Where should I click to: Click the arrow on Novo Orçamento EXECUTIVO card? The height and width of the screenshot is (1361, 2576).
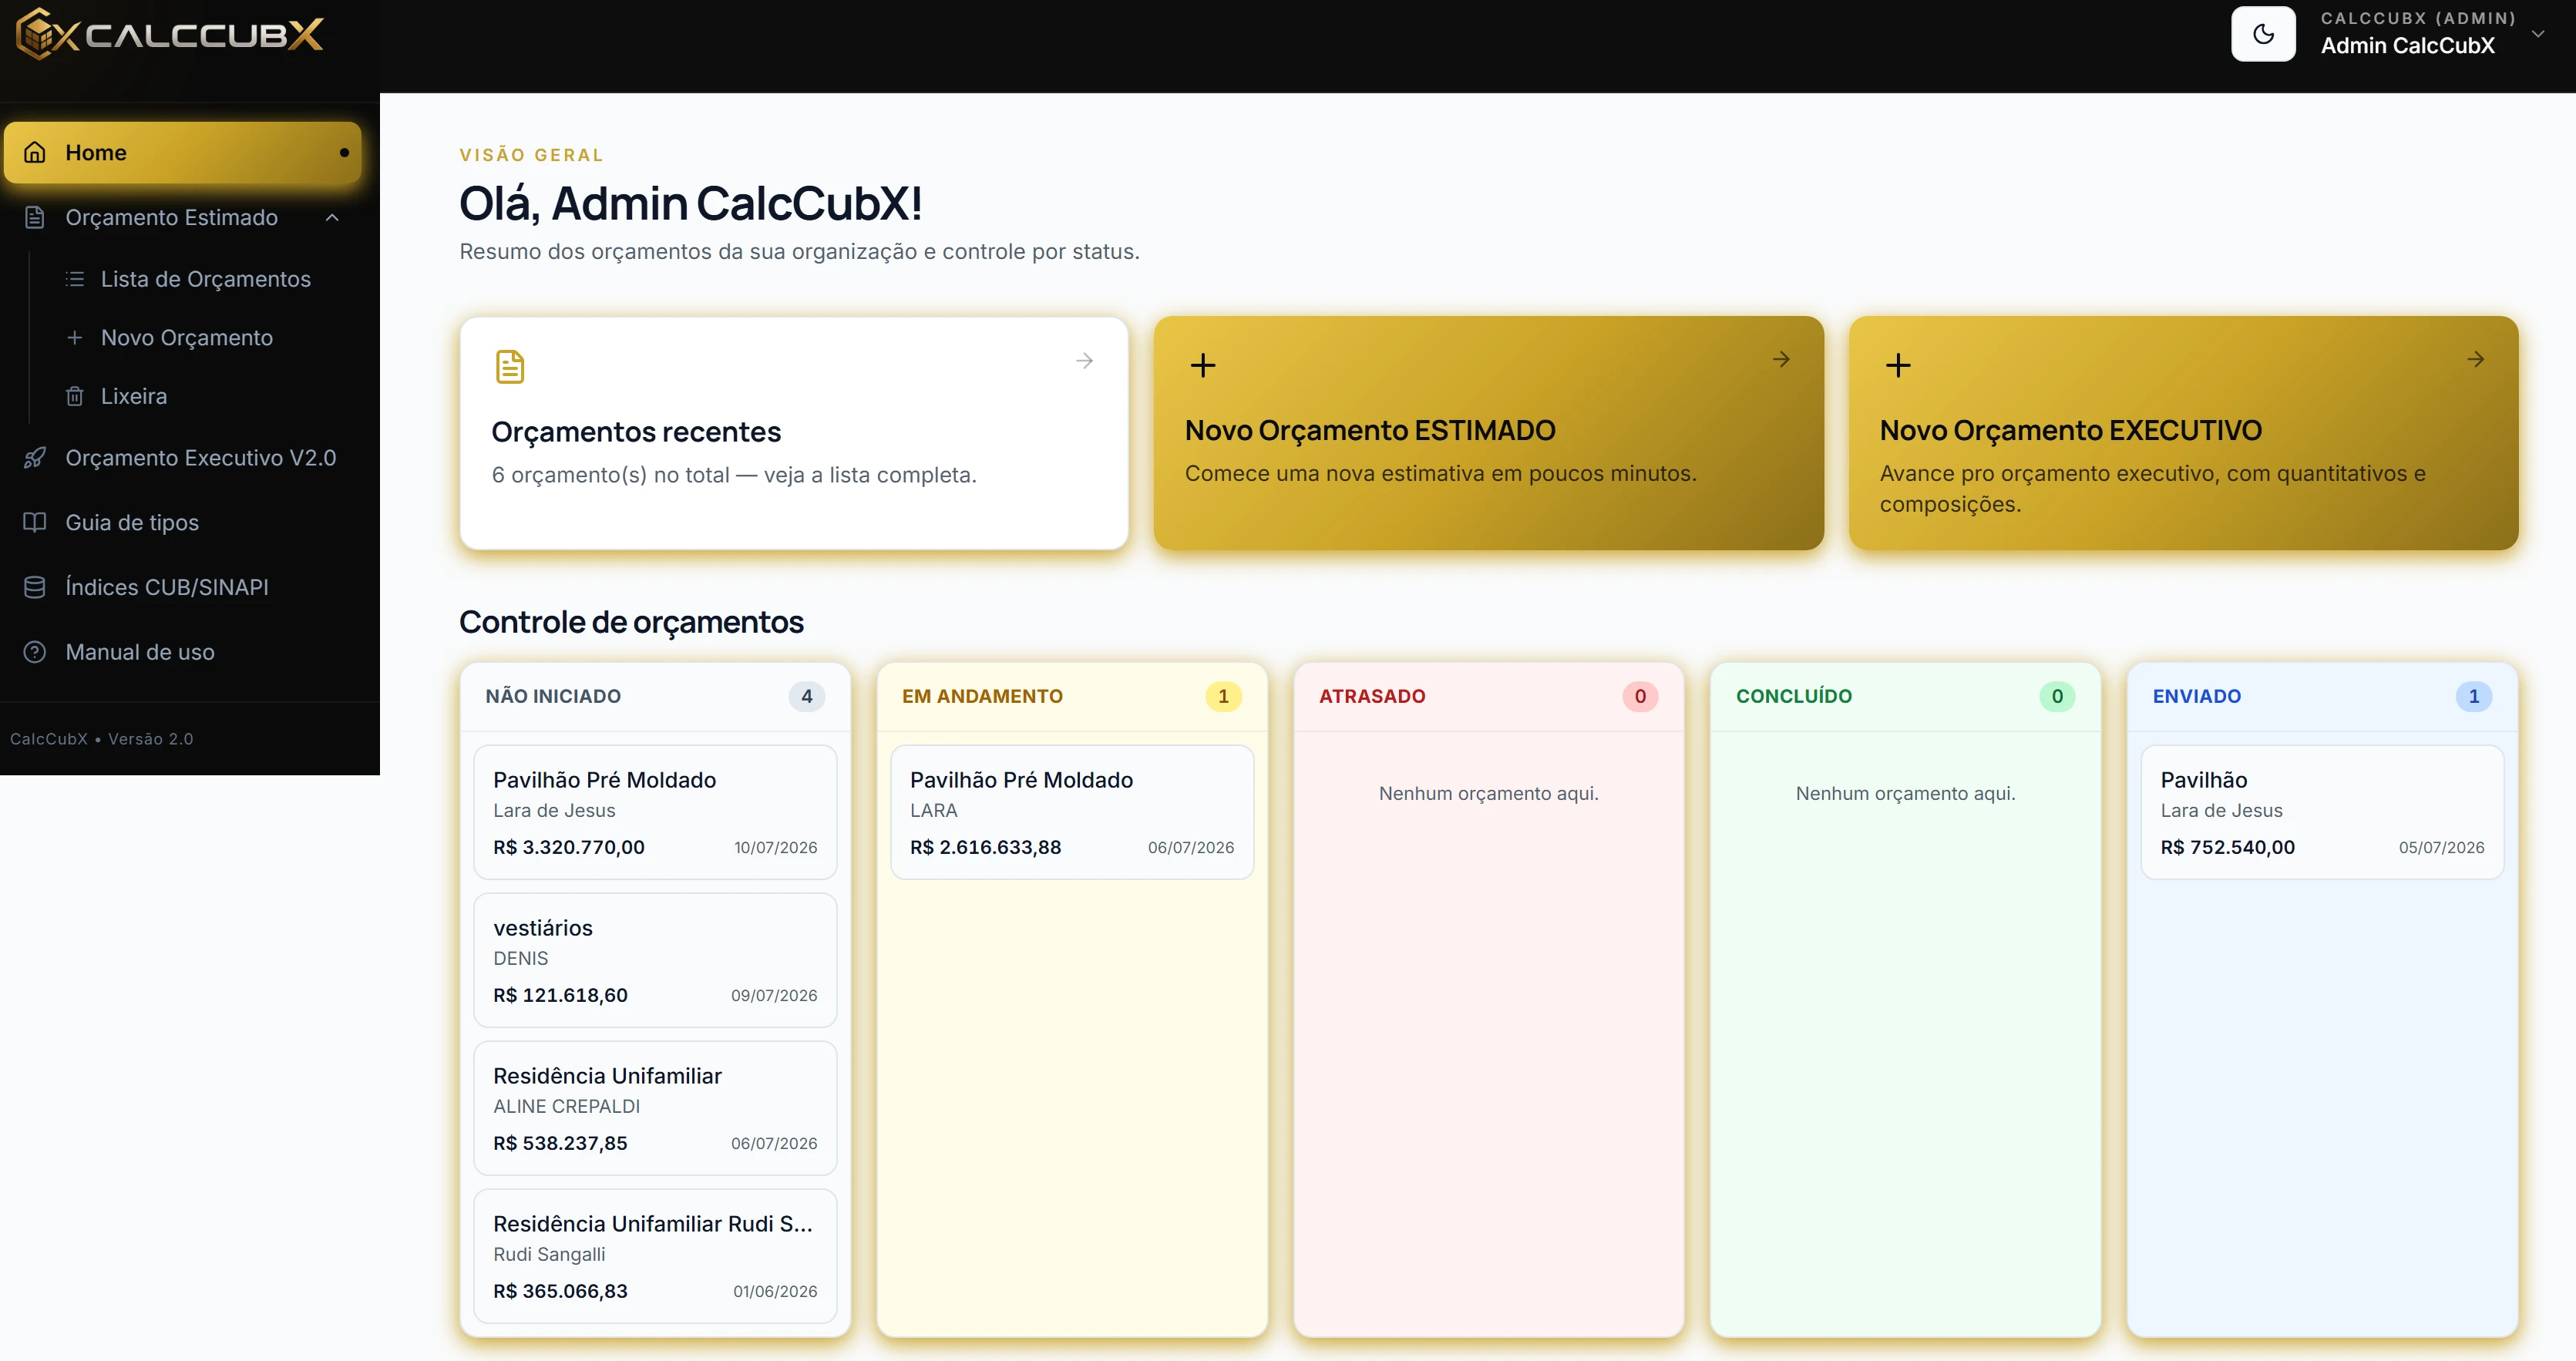2476,359
